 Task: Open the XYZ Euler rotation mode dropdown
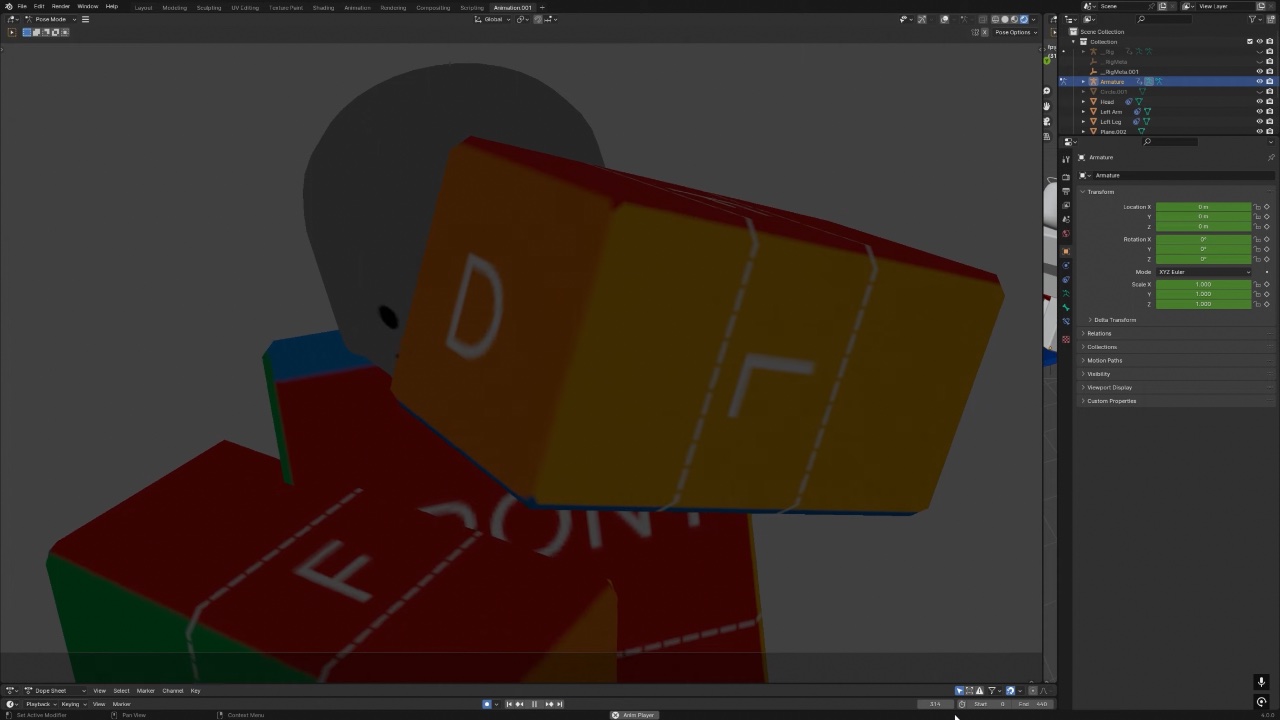point(1205,271)
